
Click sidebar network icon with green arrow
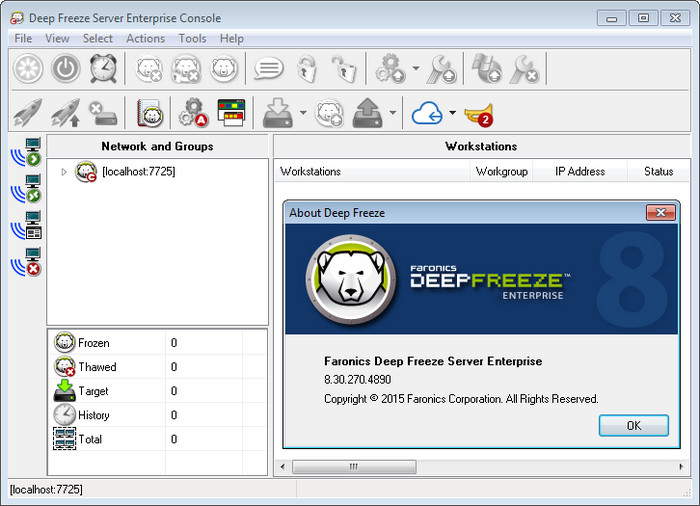[x=26, y=152]
